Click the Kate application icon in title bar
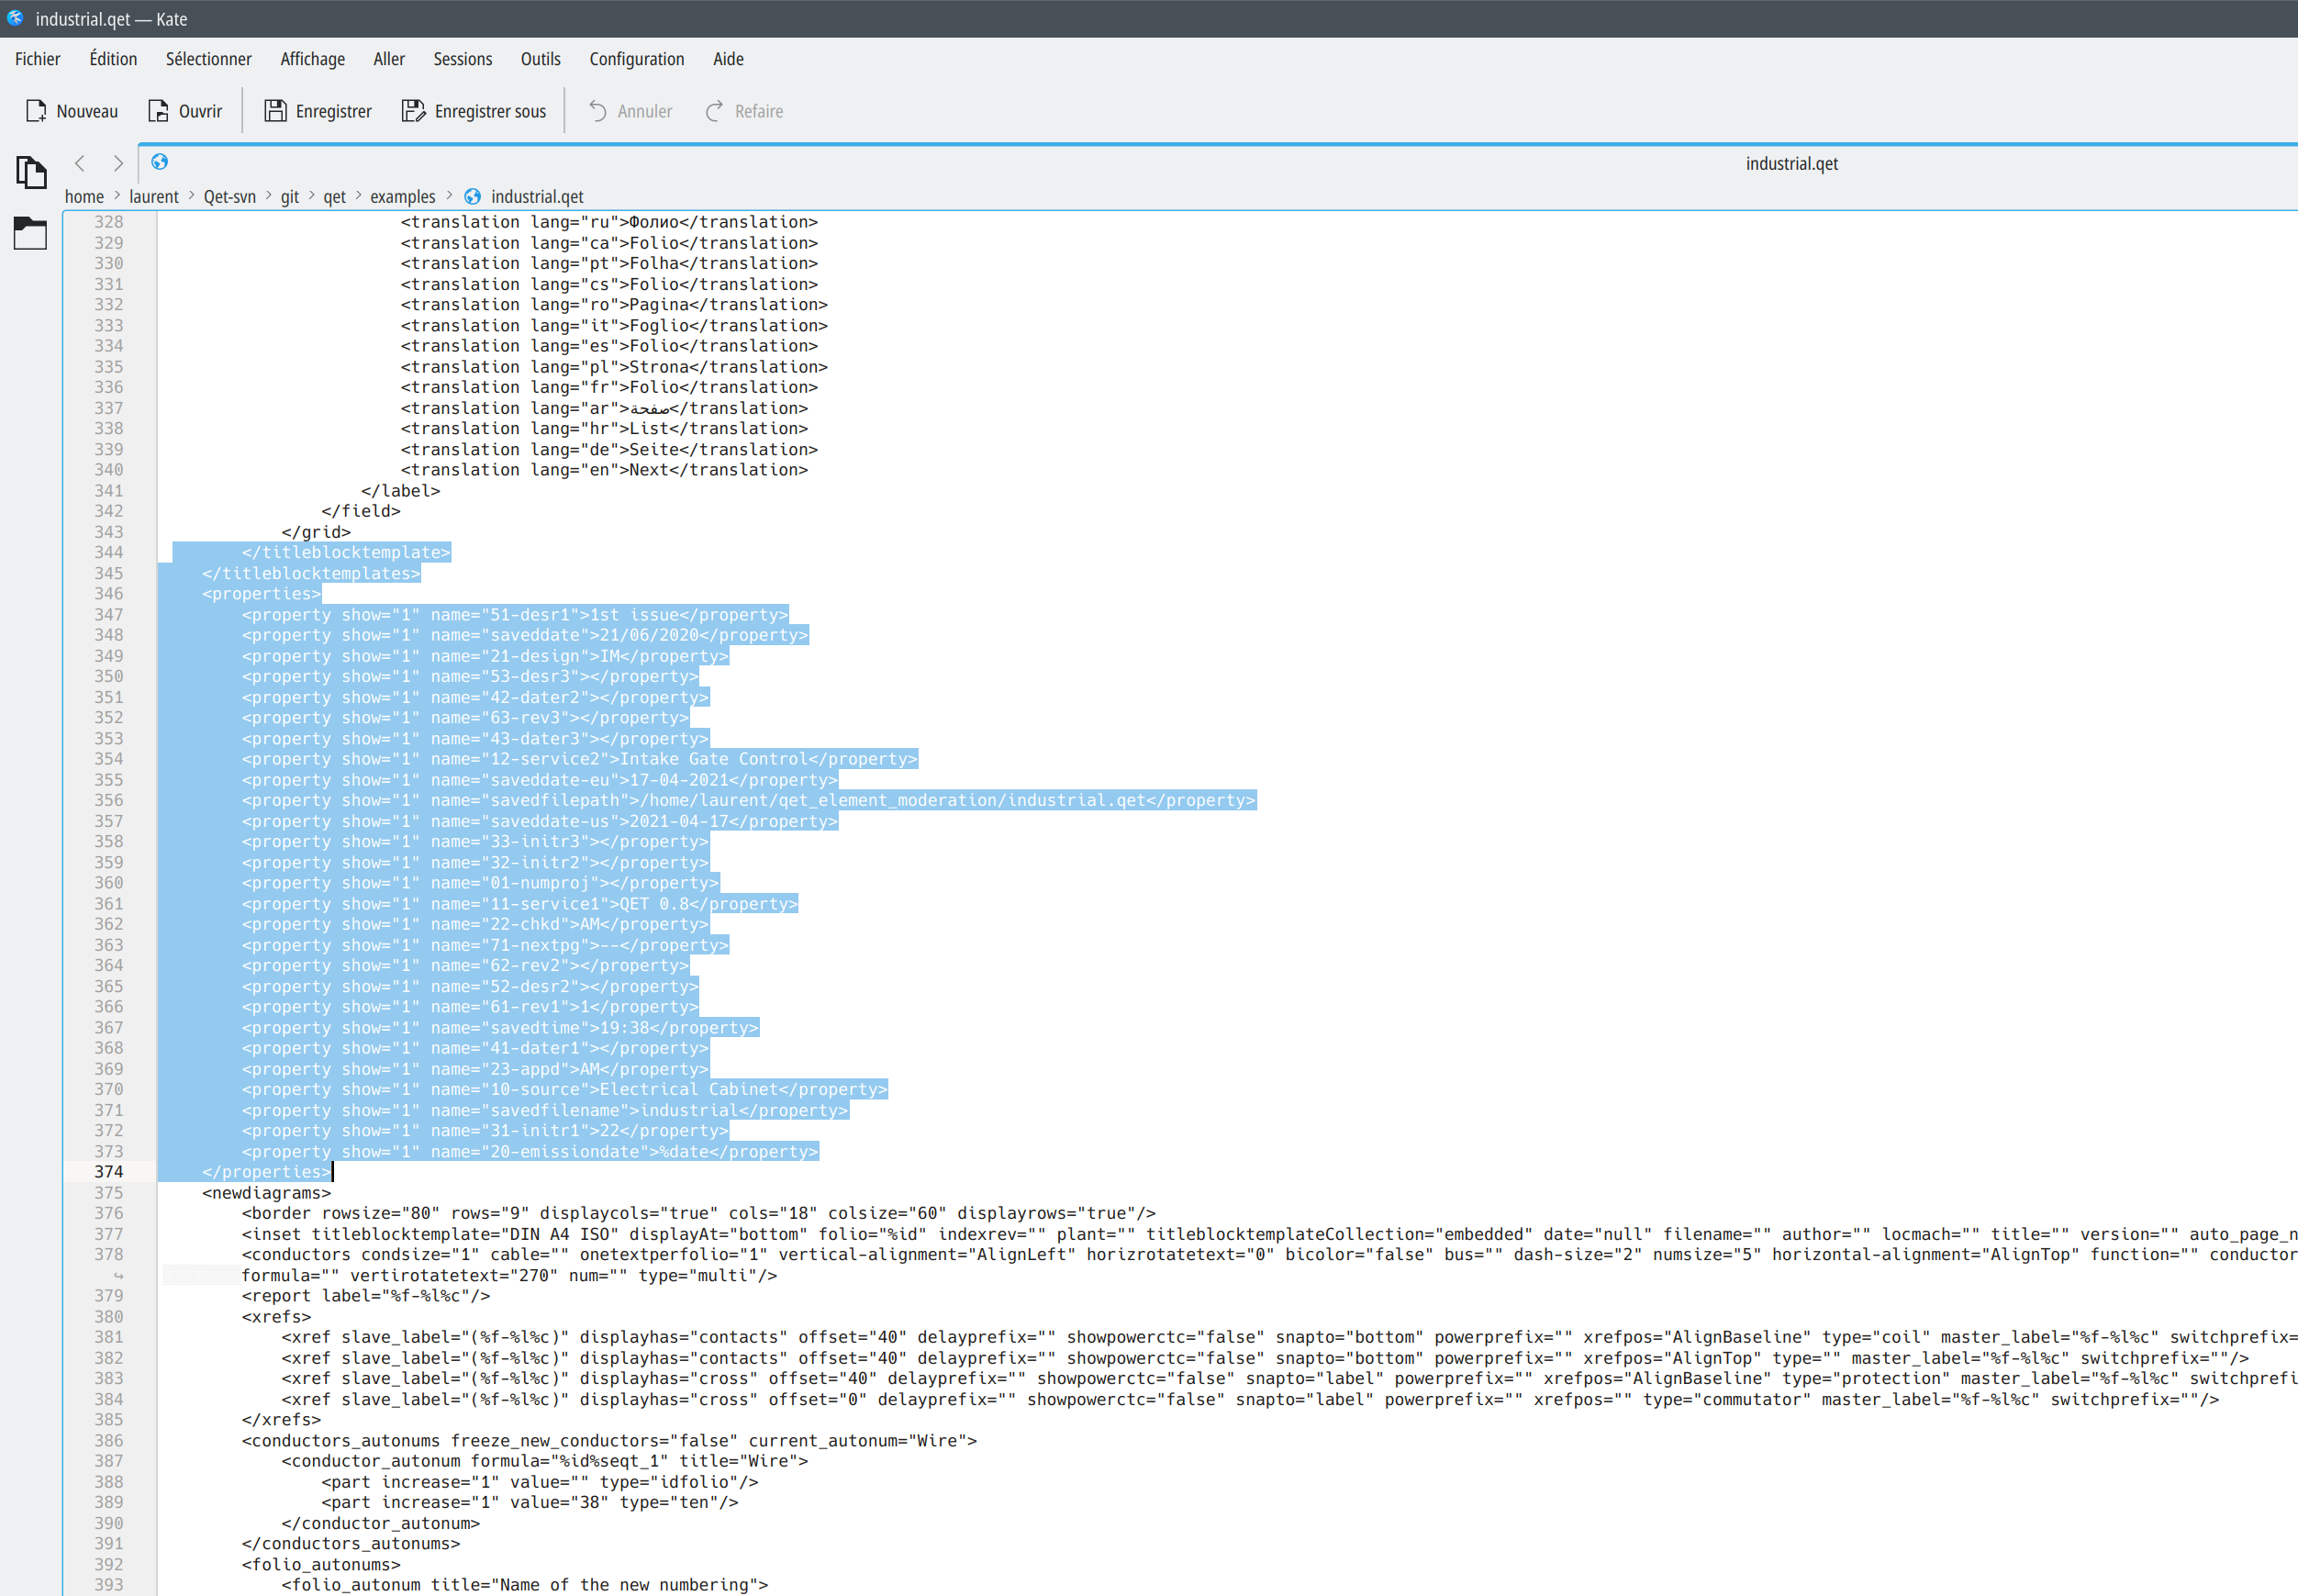The height and width of the screenshot is (1596, 2298). [x=15, y=18]
